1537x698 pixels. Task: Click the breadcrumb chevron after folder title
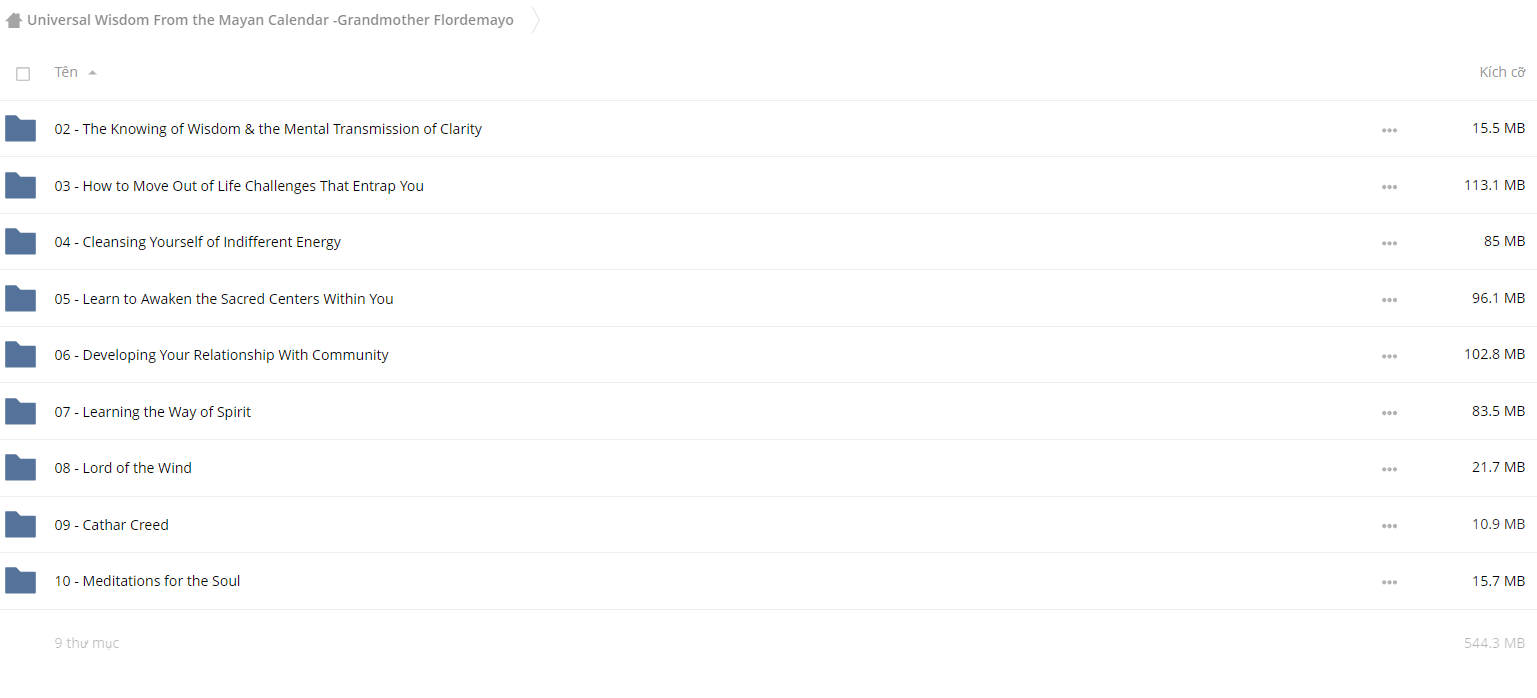(x=535, y=20)
